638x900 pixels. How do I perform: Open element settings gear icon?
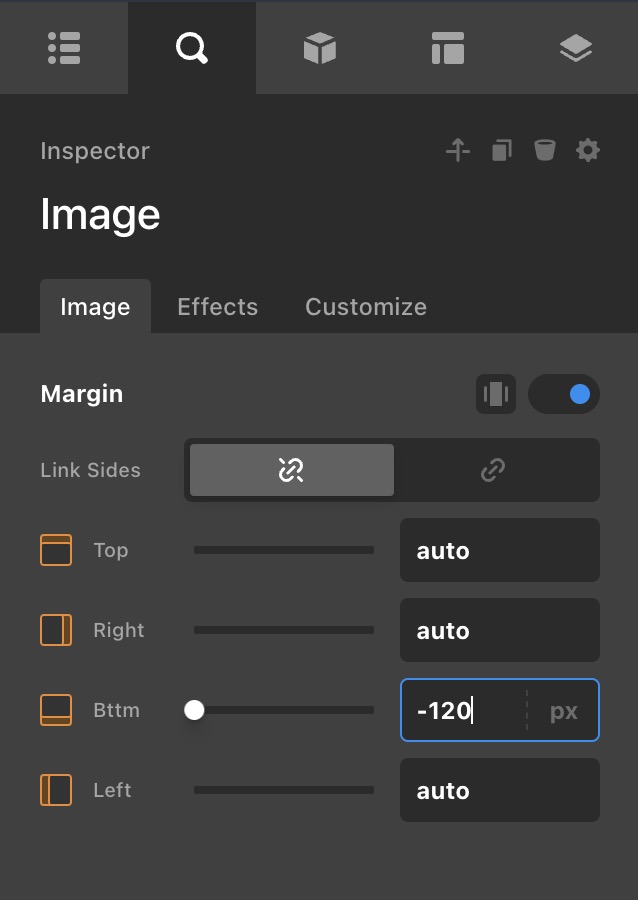pyautogui.click(x=588, y=151)
